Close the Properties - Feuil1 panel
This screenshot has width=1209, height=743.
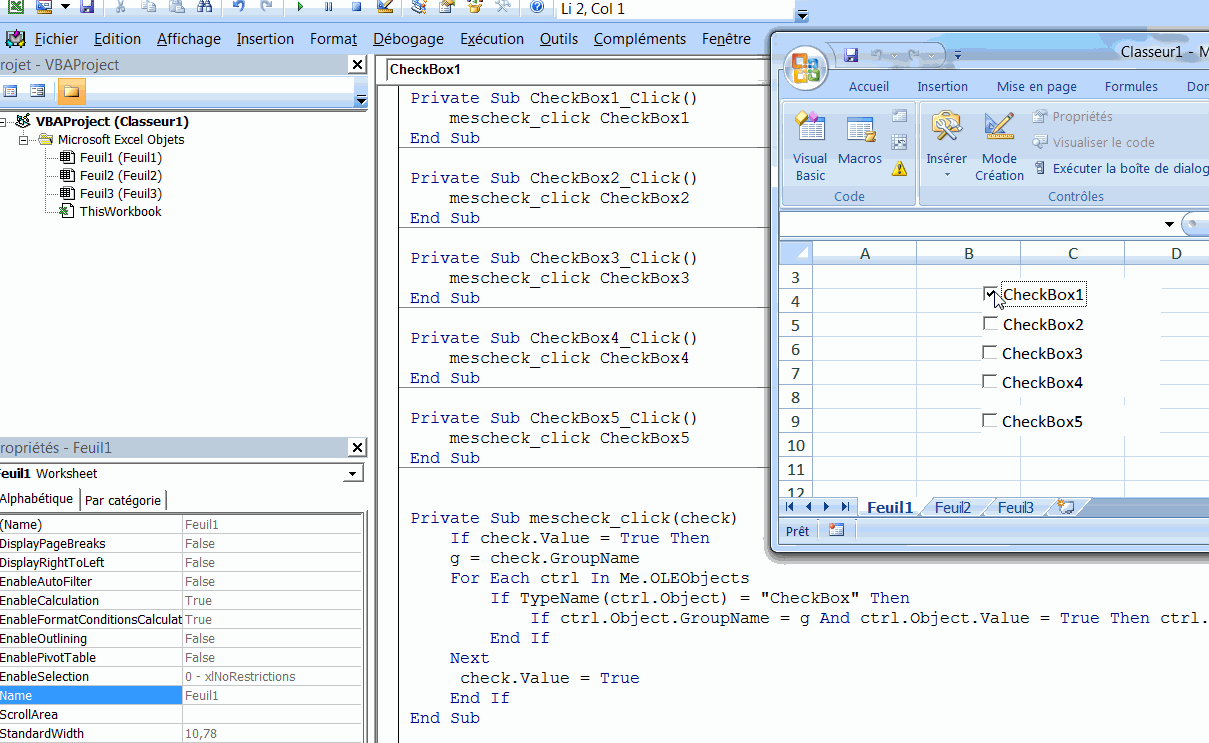tap(357, 448)
